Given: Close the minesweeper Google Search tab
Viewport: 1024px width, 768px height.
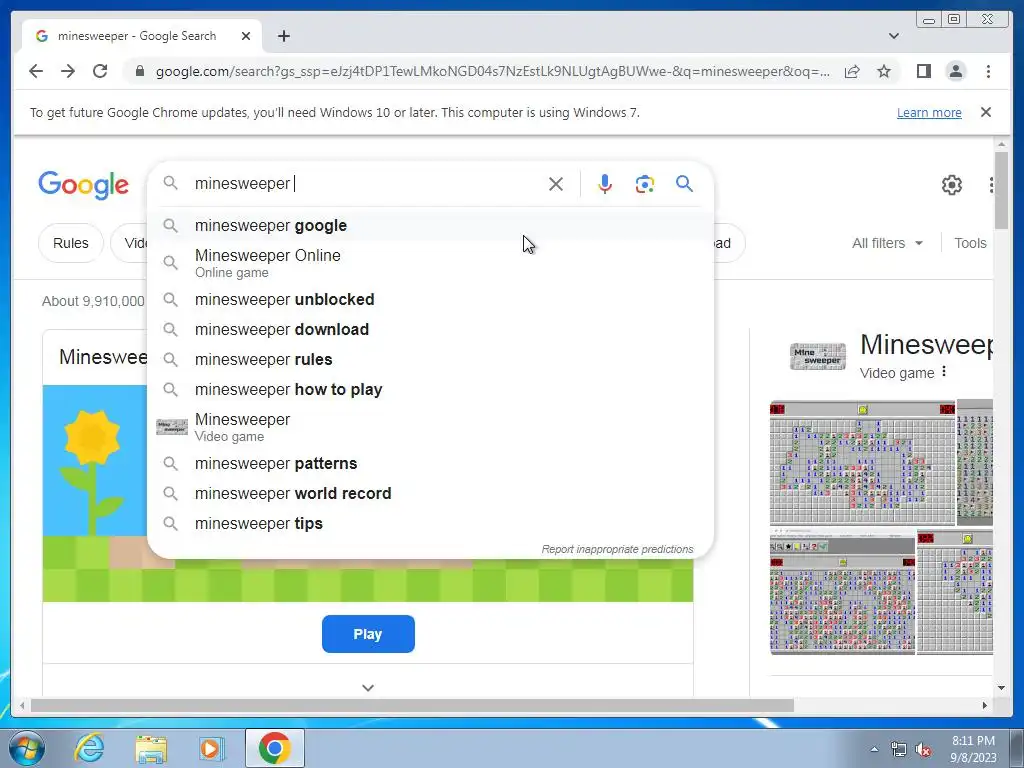Looking at the screenshot, I should click(246, 36).
